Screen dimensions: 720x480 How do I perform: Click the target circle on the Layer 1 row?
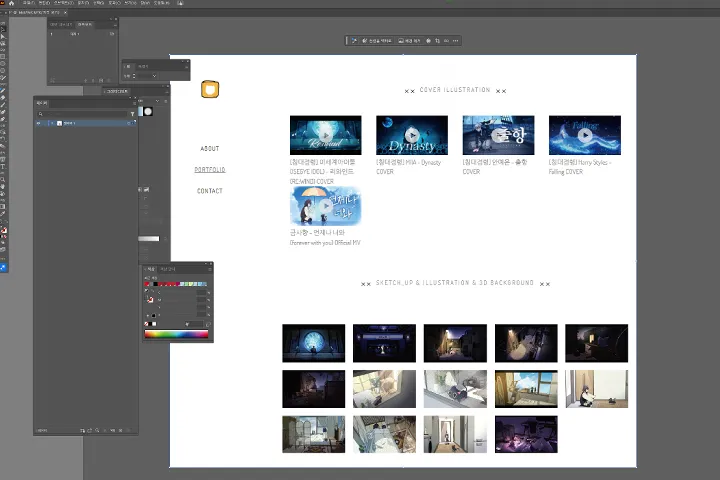[129, 123]
